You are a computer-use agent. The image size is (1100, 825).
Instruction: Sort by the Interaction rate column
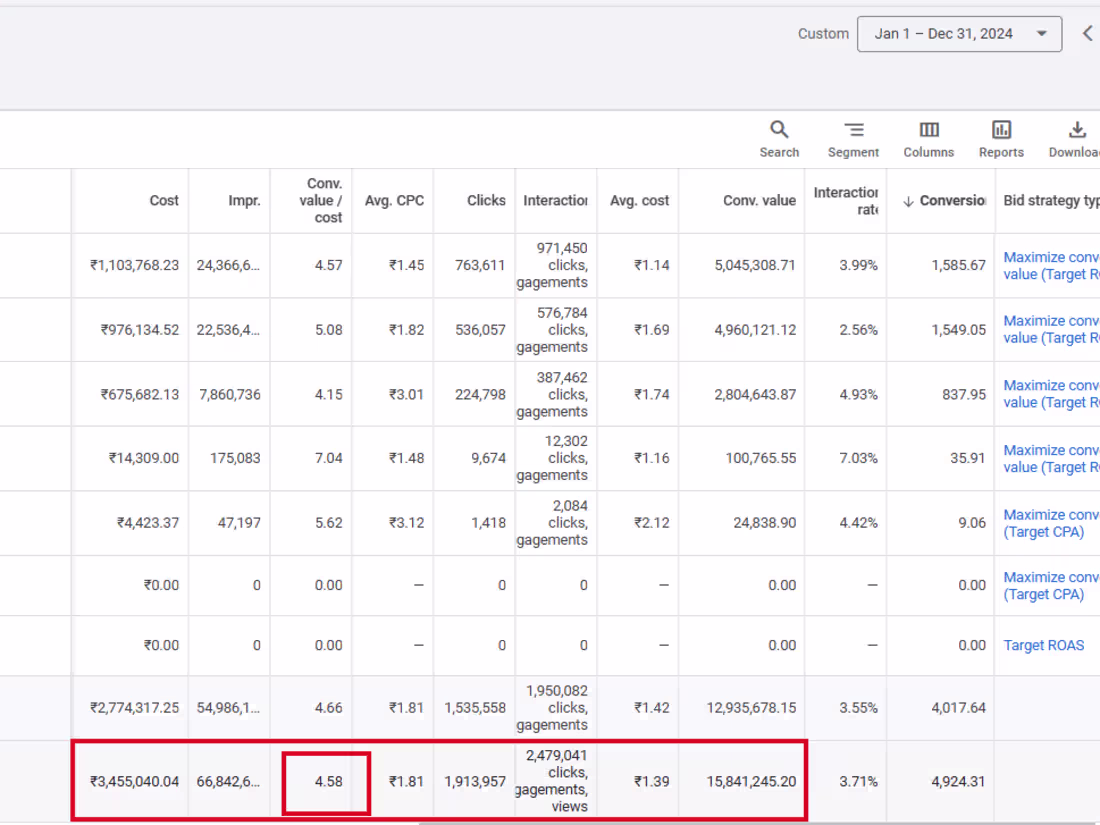[845, 200]
